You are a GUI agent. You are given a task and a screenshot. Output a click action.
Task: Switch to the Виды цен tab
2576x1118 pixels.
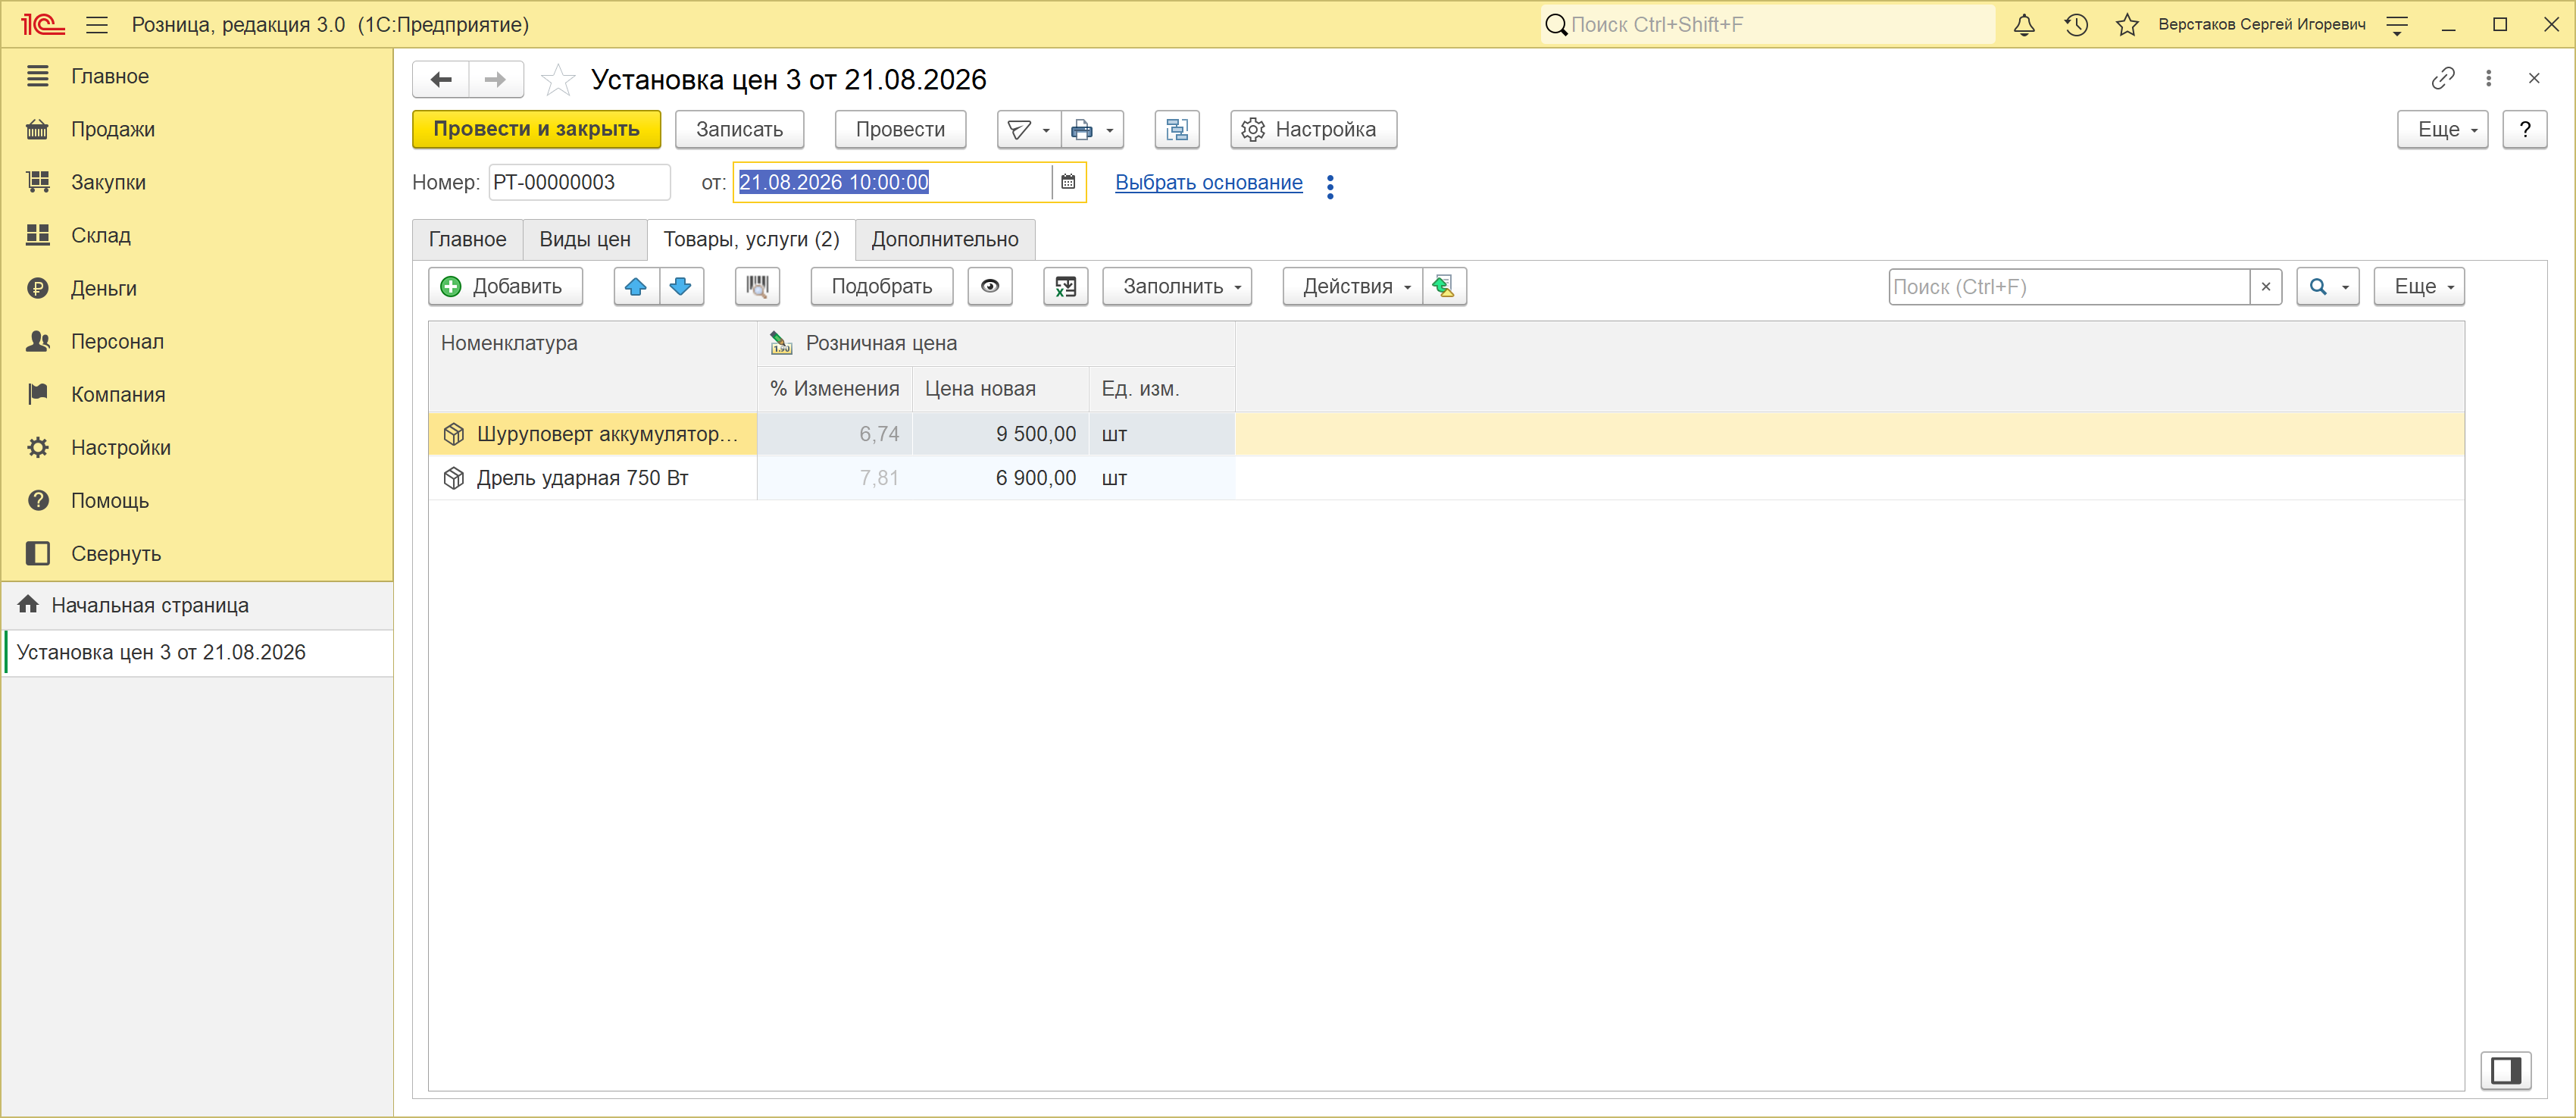(585, 240)
